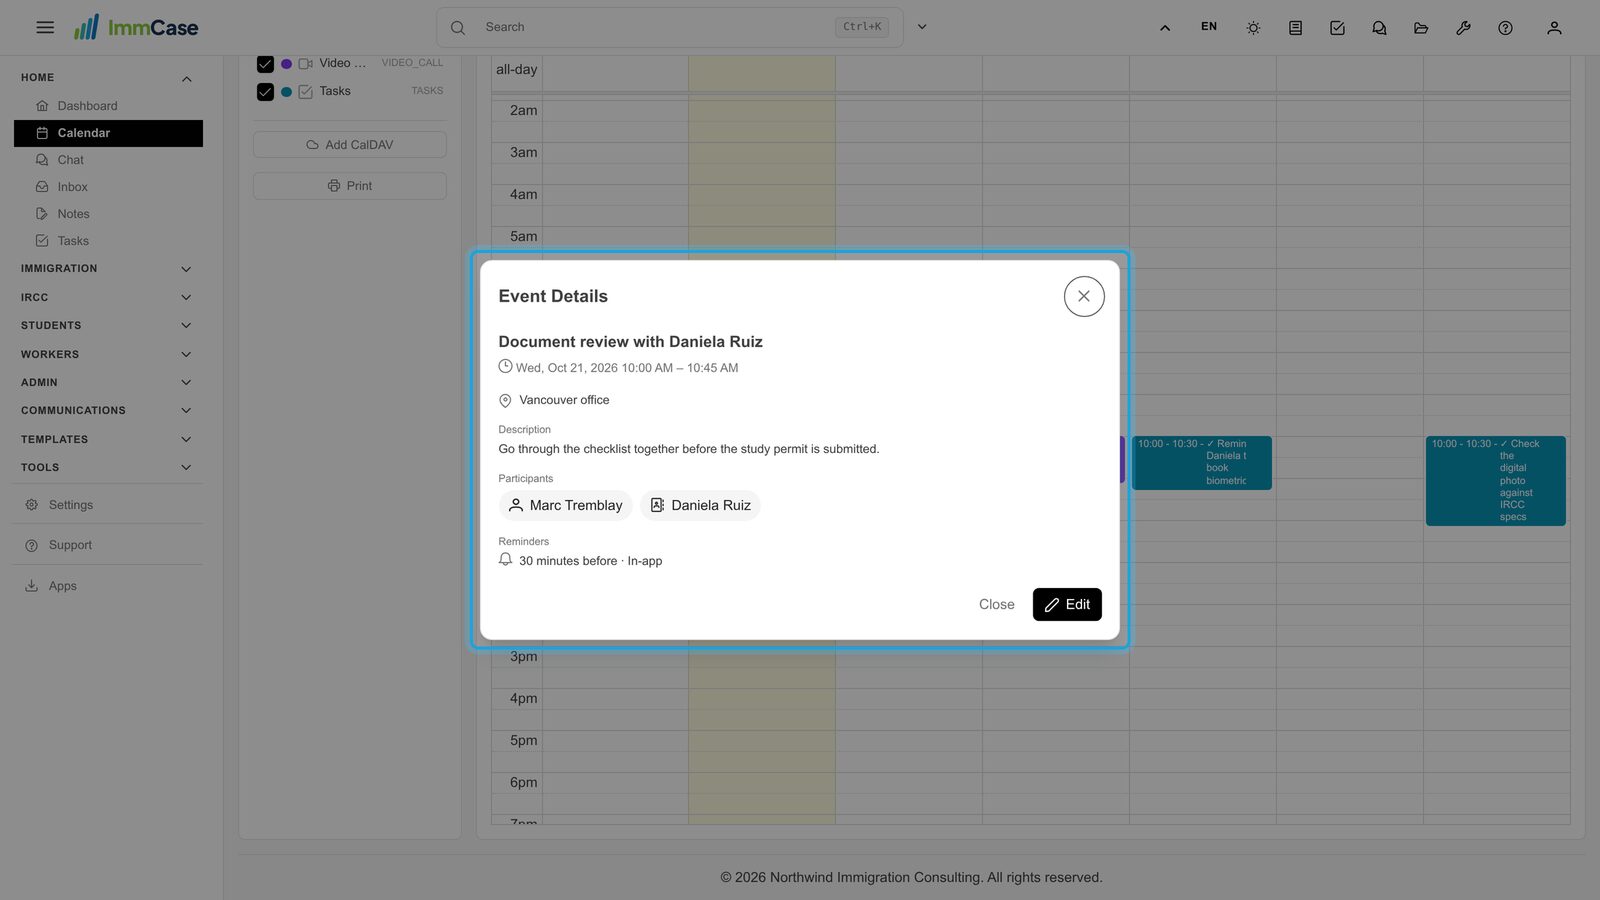
Task: Open the tasks checkbox icon in header
Action: pyautogui.click(x=1337, y=28)
